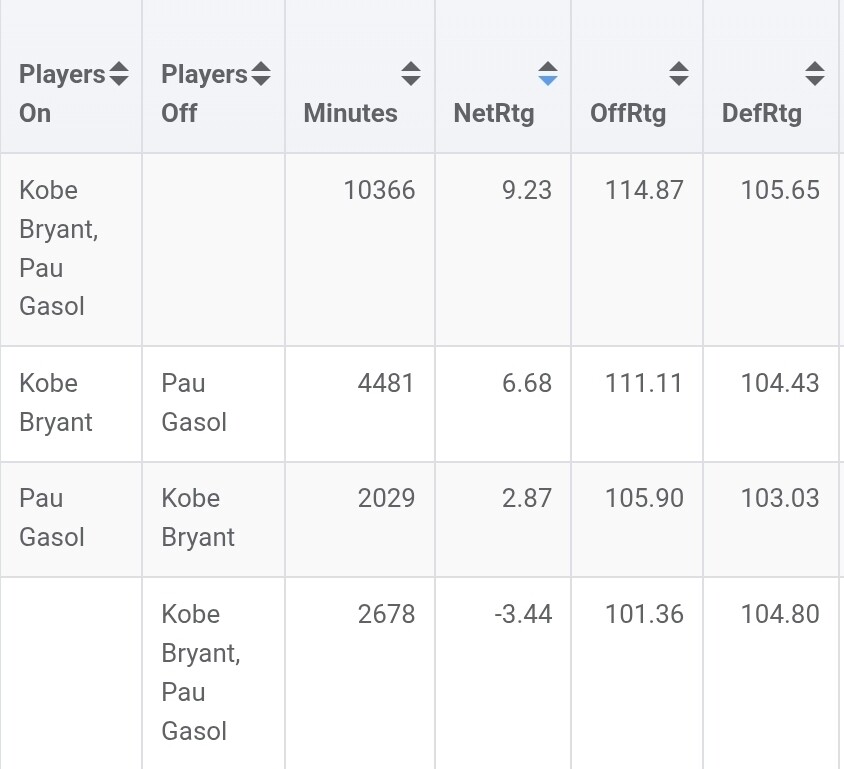844x769 pixels.
Task: Click the Minutes column sort arrows
Action: point(411,74)
